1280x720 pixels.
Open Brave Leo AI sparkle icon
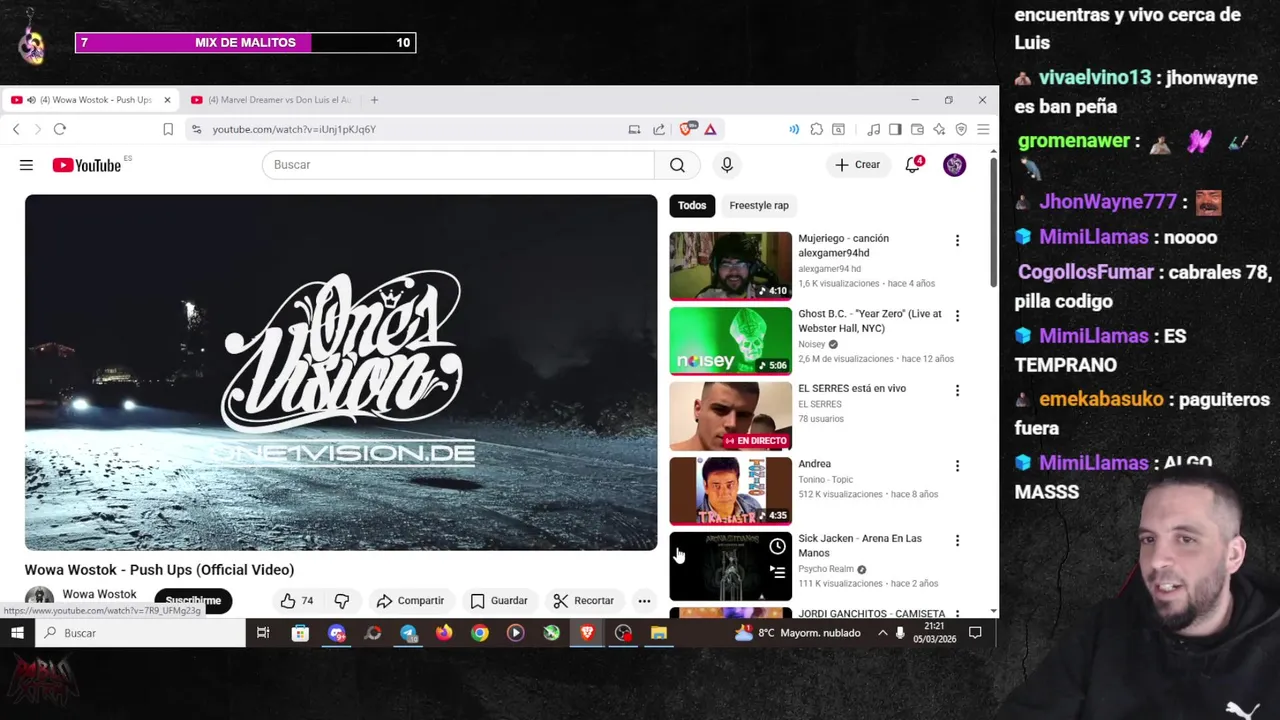(x=939, y=129)
